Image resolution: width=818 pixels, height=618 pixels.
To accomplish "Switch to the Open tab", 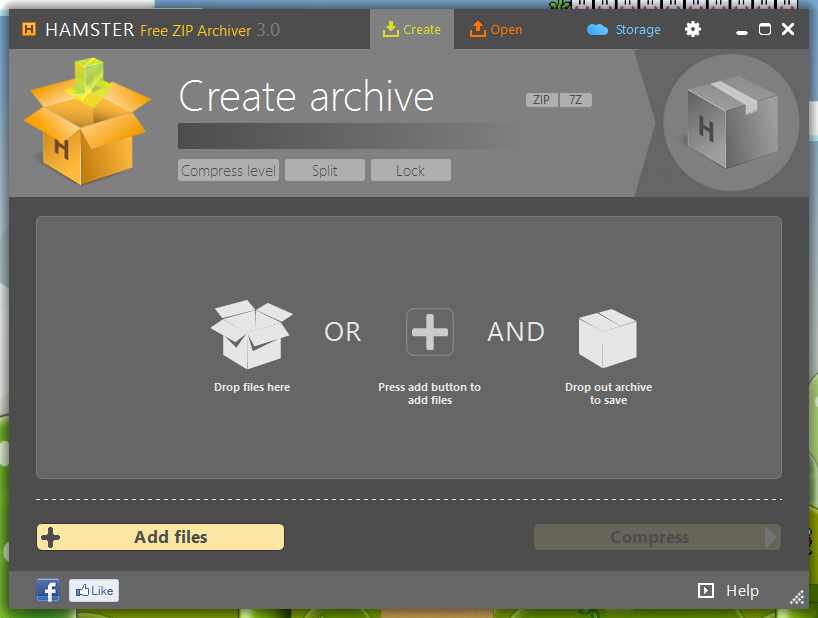I will [496, 29].
